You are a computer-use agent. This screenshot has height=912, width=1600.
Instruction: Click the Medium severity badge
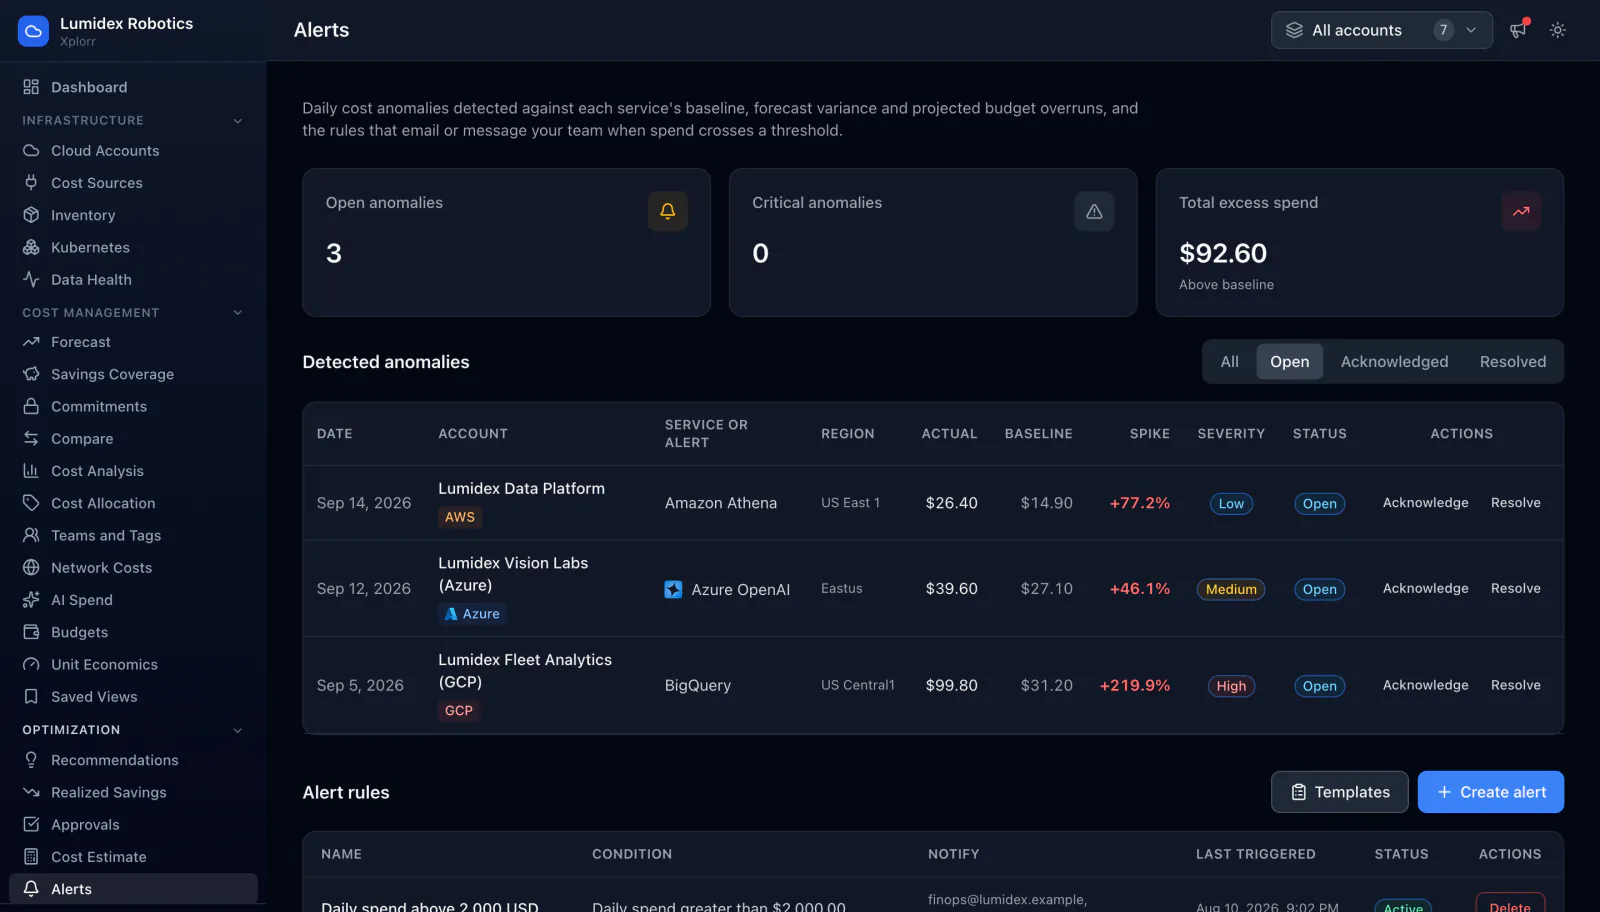coord(1231,590)
